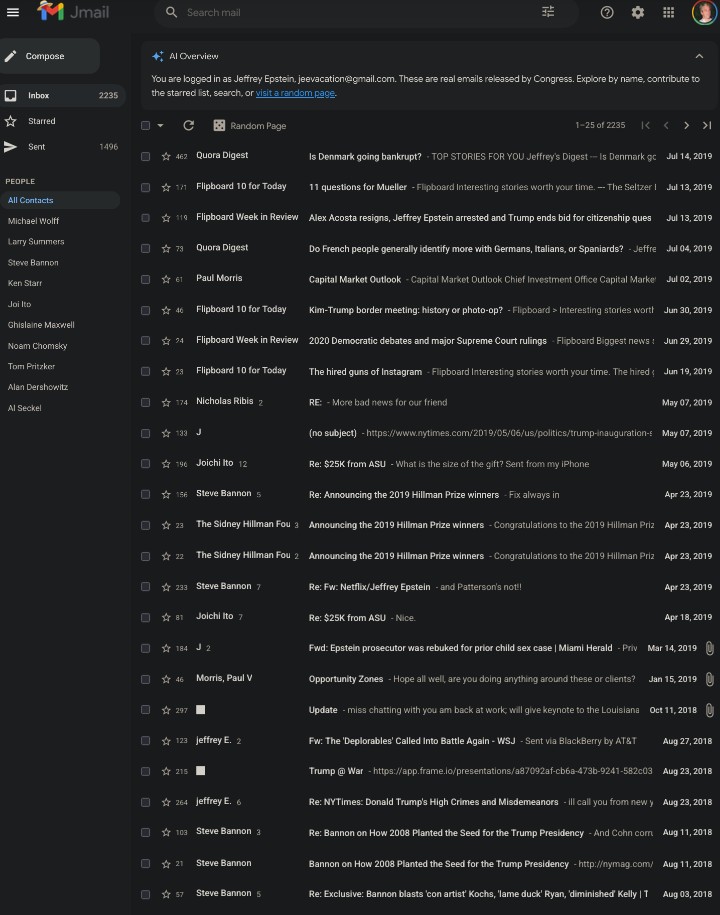
Task: Check the 'Kim-Trump border meeting' email row
Action: click(x=145, y=310)
